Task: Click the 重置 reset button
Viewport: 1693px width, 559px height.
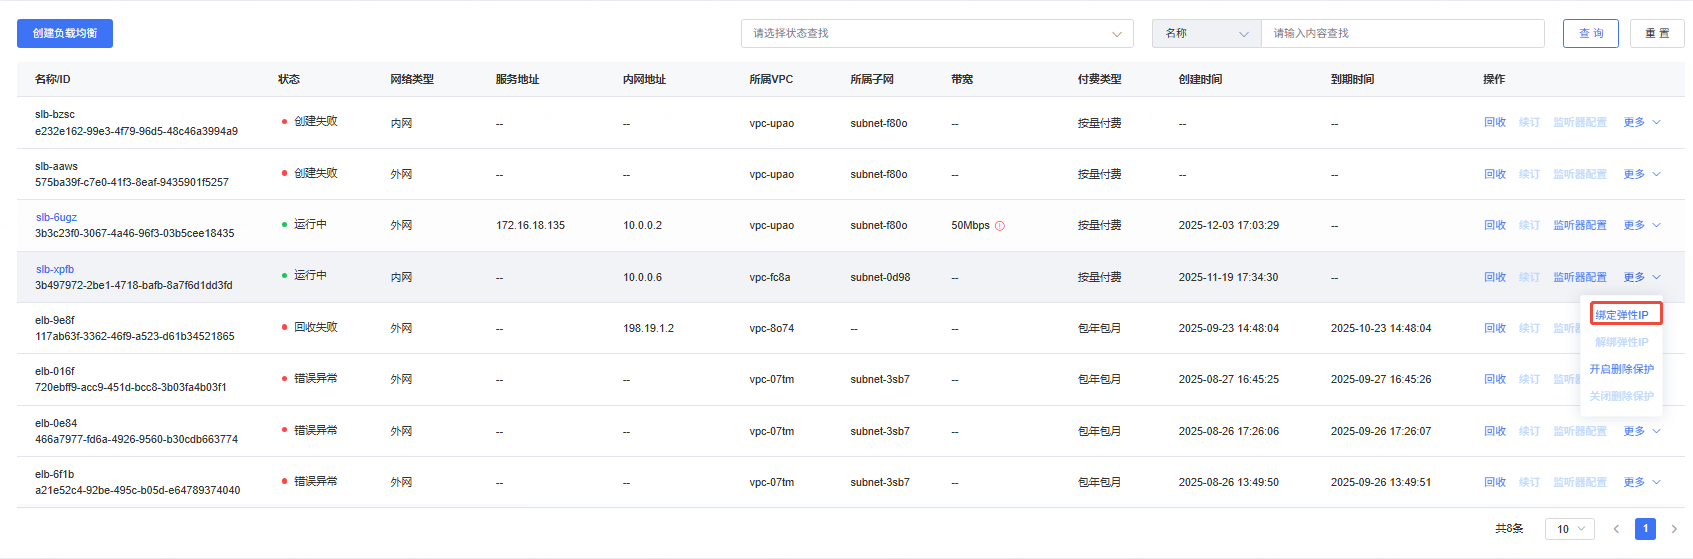Action: pos(1657,34)
